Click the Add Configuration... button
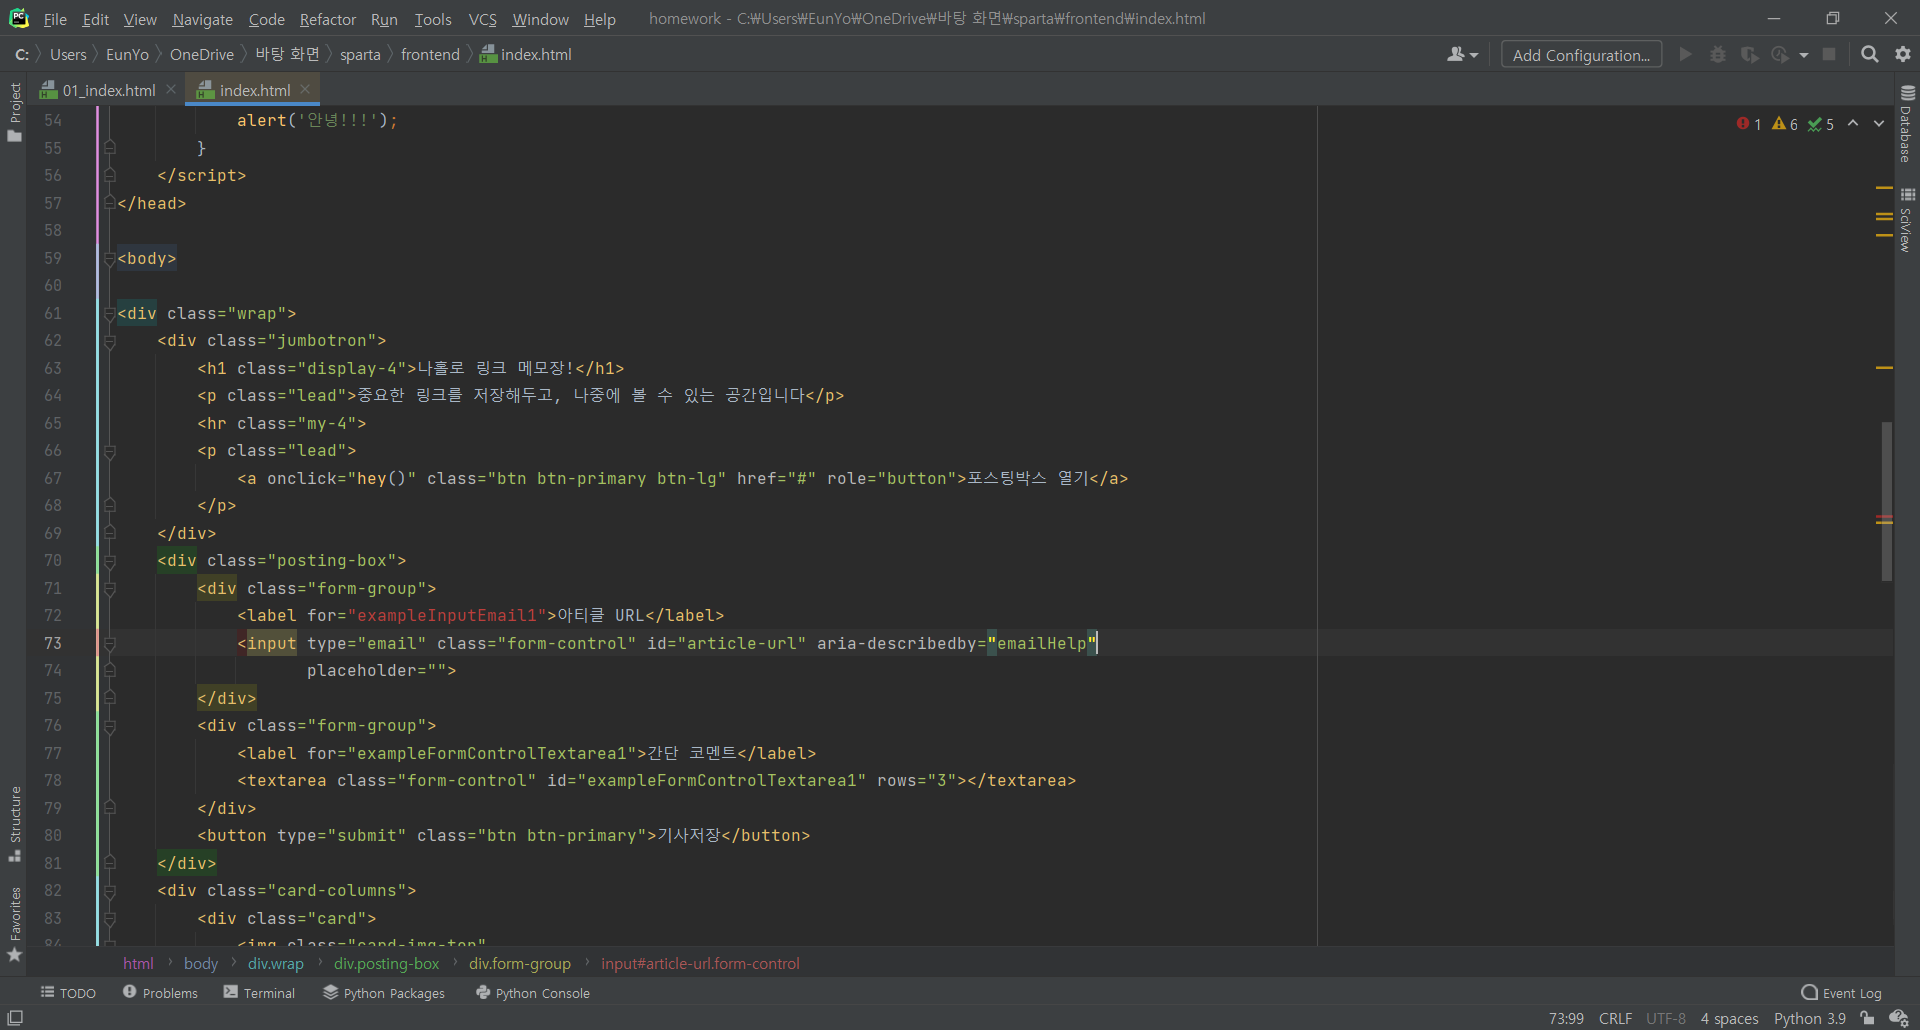This screenshot has height=1030, width=1920. pyautogui.click(x=1581, y=55)
